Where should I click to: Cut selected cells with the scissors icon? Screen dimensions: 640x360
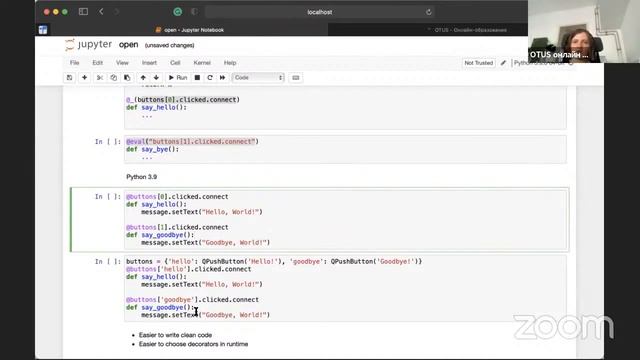point(100,78)
